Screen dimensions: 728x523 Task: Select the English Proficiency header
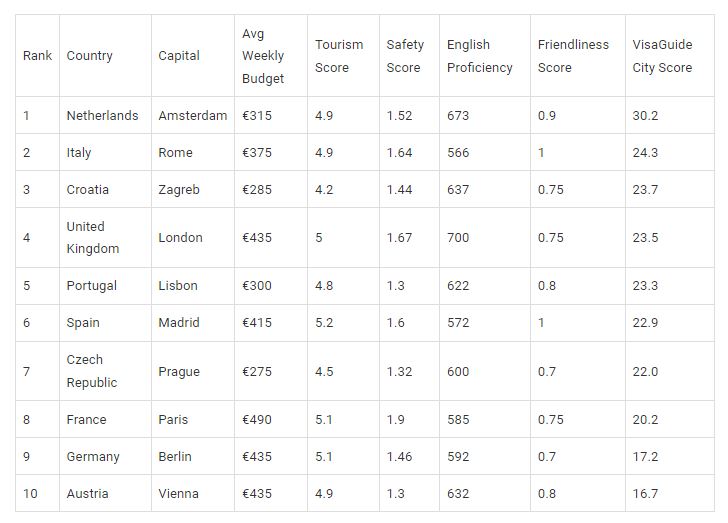[485, 56]
